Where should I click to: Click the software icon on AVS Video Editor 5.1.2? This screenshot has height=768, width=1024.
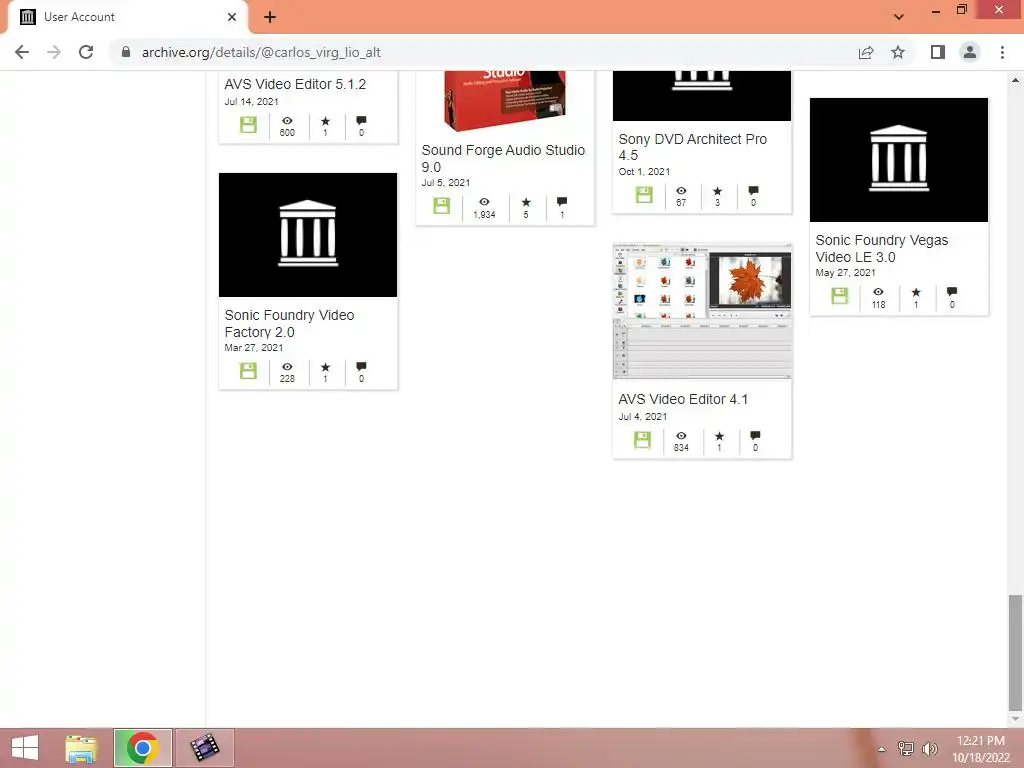[248, 125]
